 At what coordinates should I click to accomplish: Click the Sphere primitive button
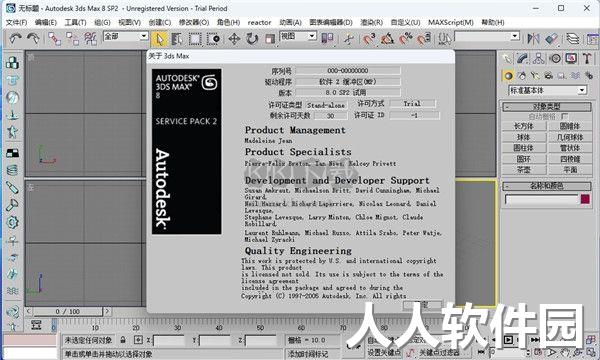(523, 137)
